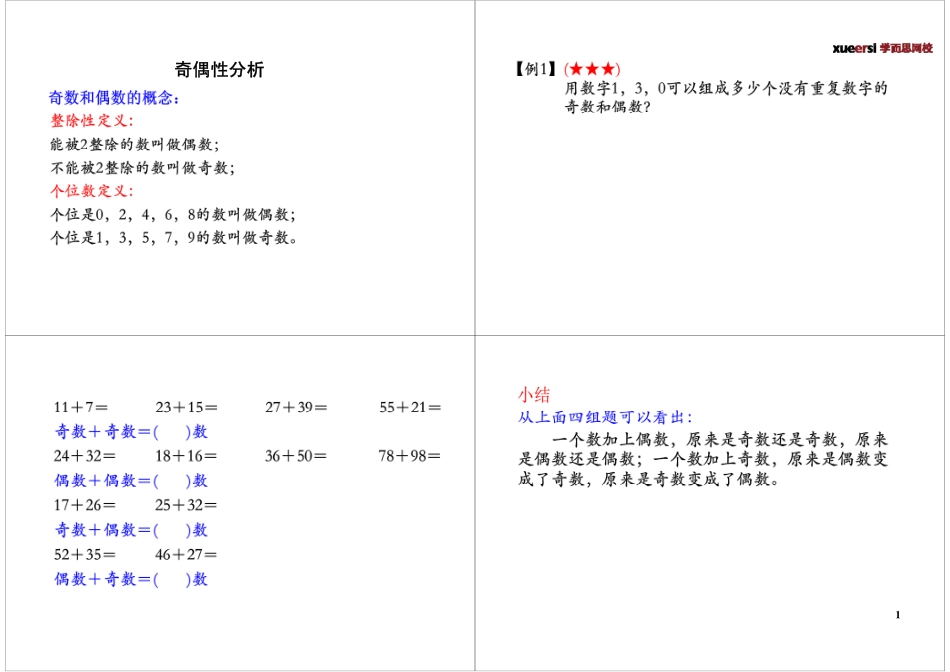Click the blue 奇数+偶数=( )数 text
The image size is (950, 672).
point(130,531)
